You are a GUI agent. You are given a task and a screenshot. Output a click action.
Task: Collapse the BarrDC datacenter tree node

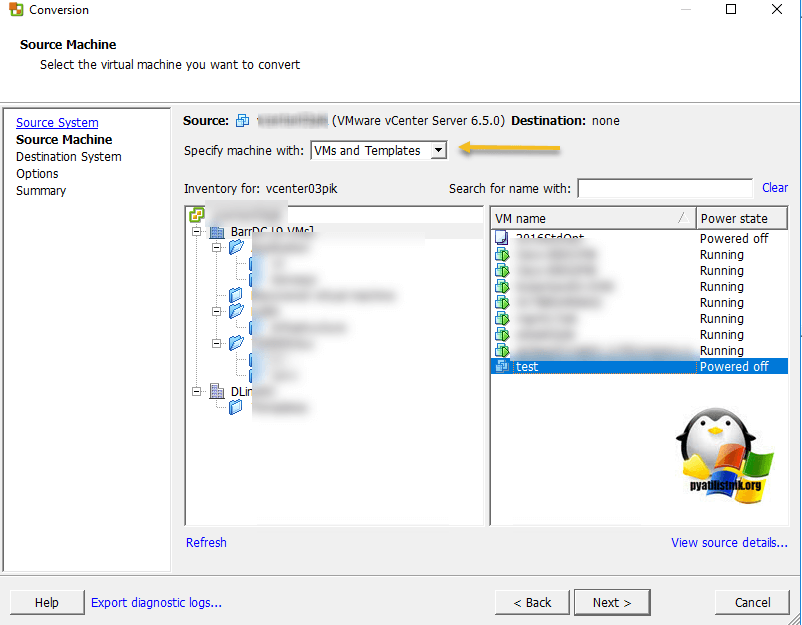pos(197,232)
